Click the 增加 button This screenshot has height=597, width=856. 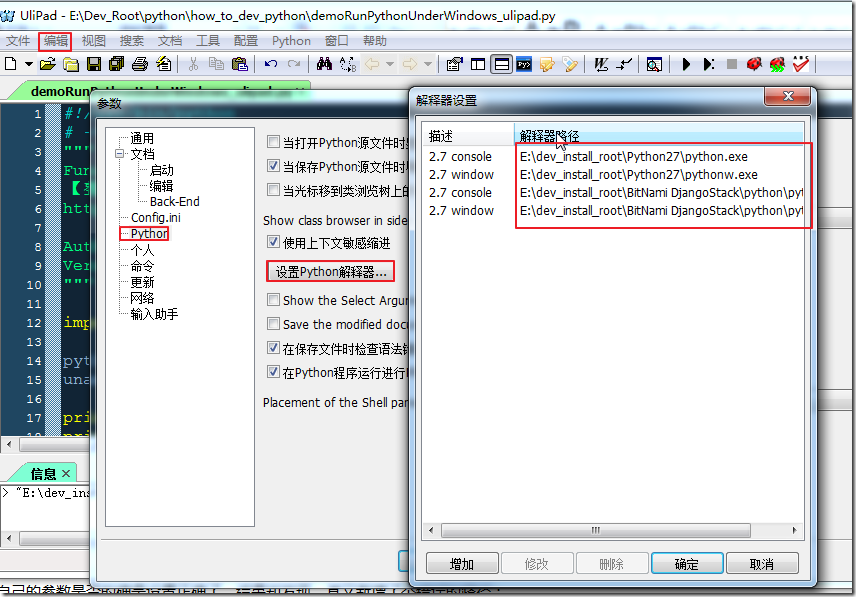coord(462,563)
